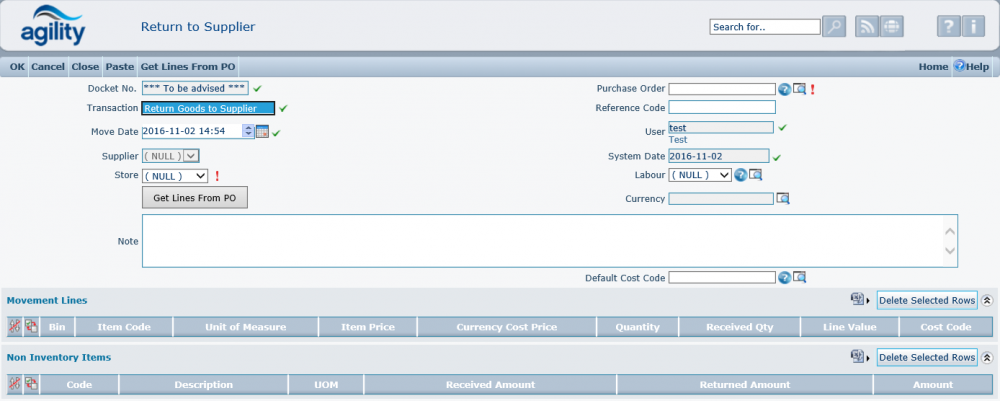Screen dimensions: 1000x401
Task: Open the Labour dropdown
Action: (x=699, y=175)
